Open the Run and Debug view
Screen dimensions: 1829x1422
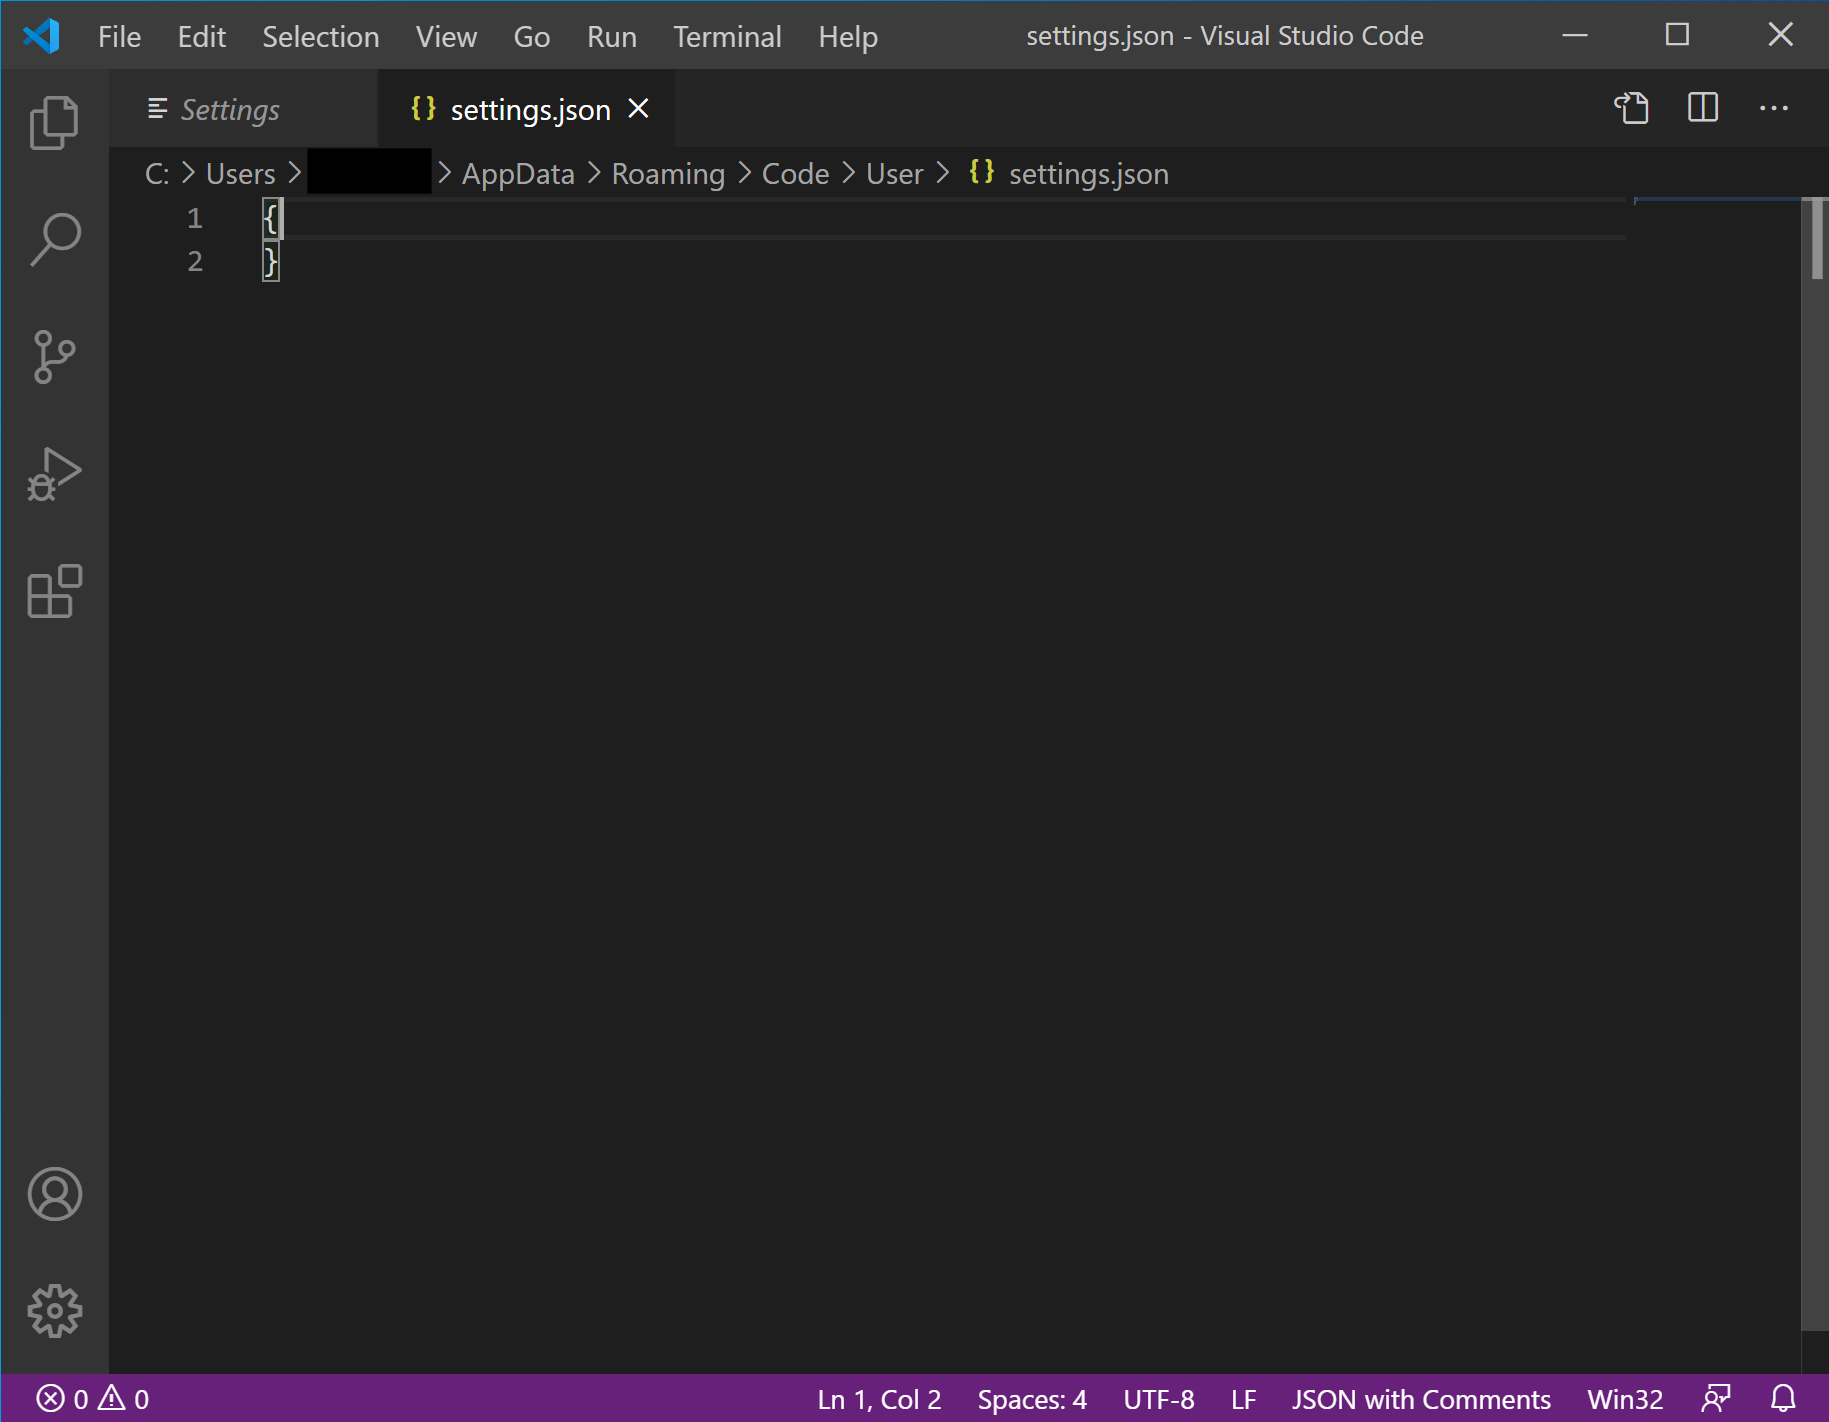(x=54, y=474)
